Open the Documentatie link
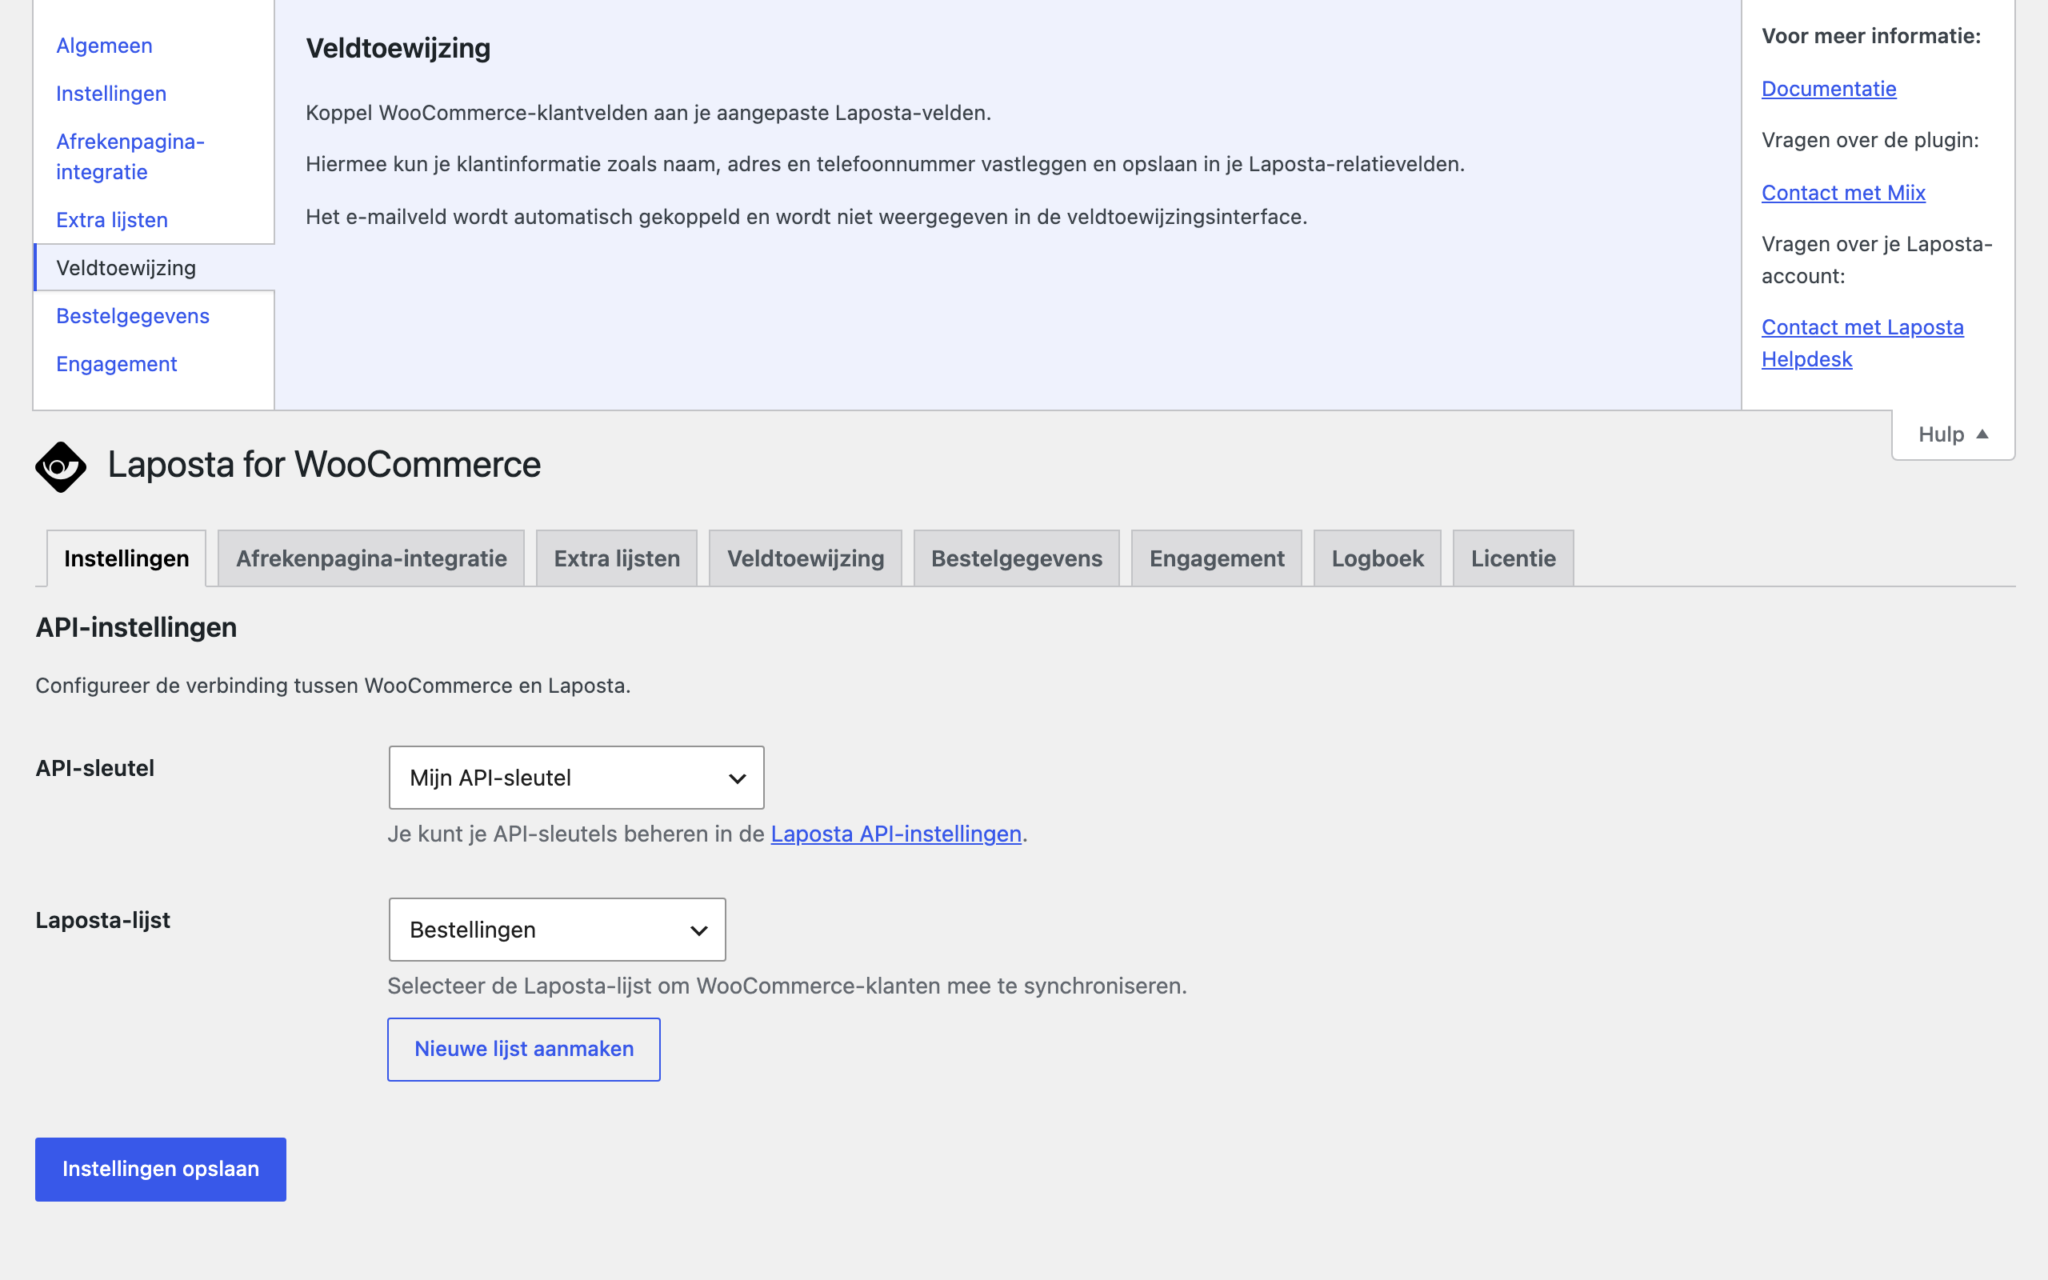The width and height of the screenshot is (2048, 1280). tap(1828, 89)
